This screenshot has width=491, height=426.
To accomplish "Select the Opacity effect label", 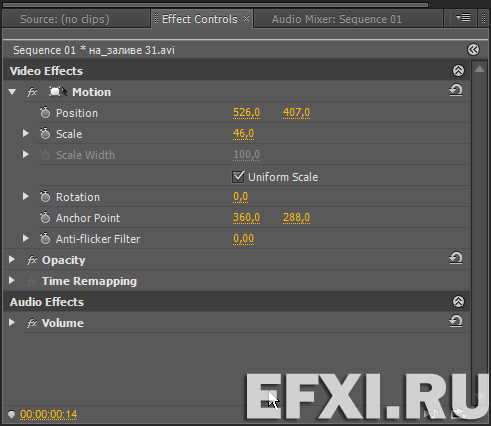I will 63,260.
